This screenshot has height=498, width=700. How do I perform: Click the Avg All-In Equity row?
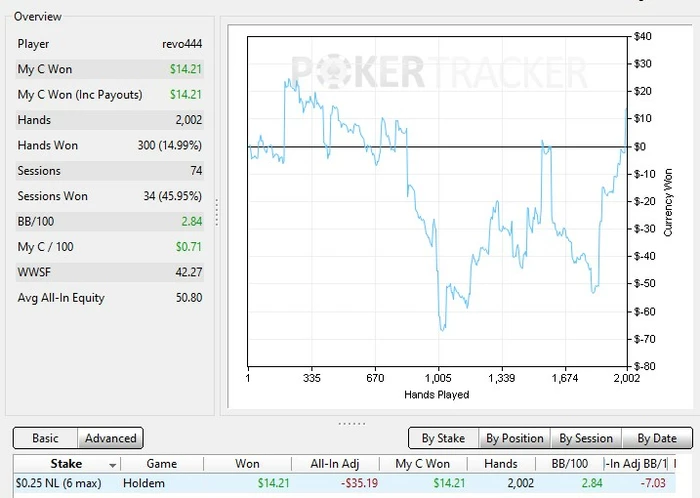click(x=110, y=298)
